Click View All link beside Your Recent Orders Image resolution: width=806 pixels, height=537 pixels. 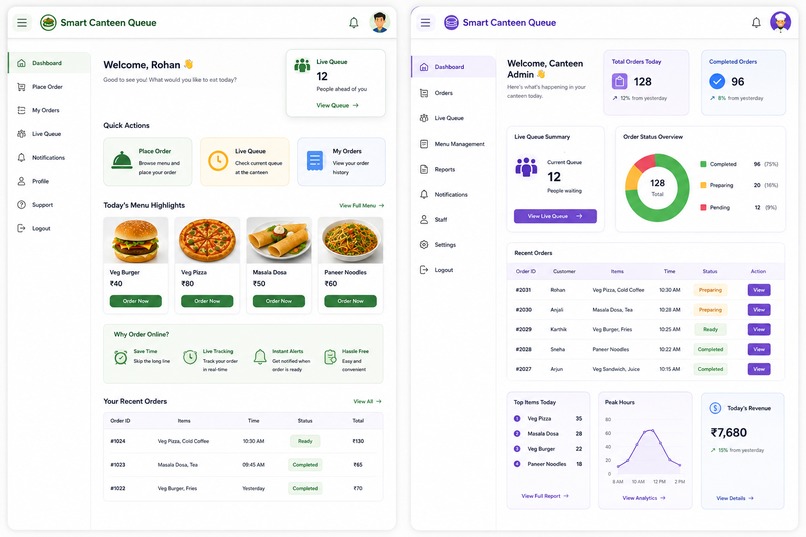pyautogui.click(x=367, y=401)
